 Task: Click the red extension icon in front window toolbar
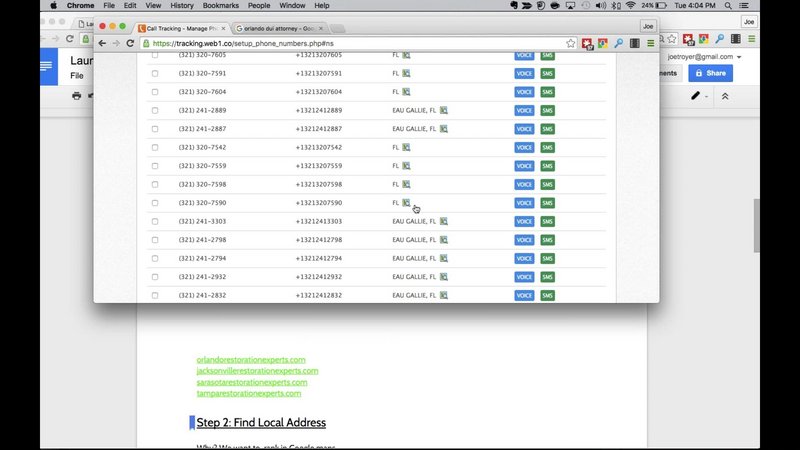point(587,44)
